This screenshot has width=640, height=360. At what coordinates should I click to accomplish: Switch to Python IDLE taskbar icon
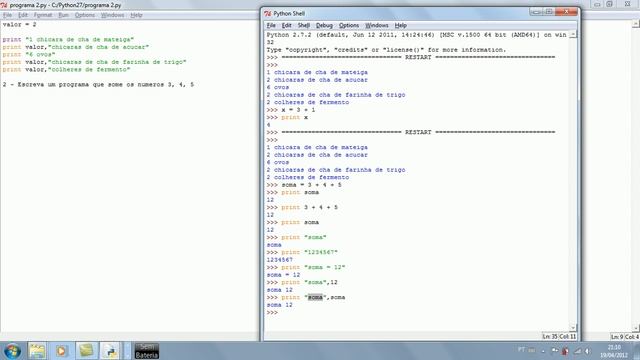click(110, 351)
